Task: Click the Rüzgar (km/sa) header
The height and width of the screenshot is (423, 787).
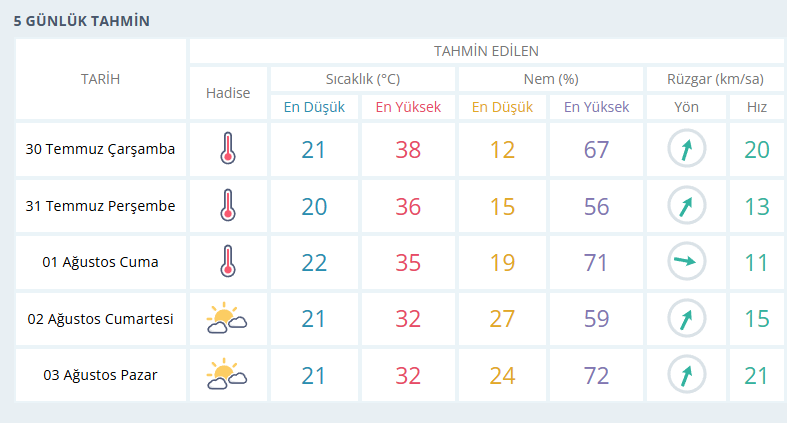Action: coord(715,79)
